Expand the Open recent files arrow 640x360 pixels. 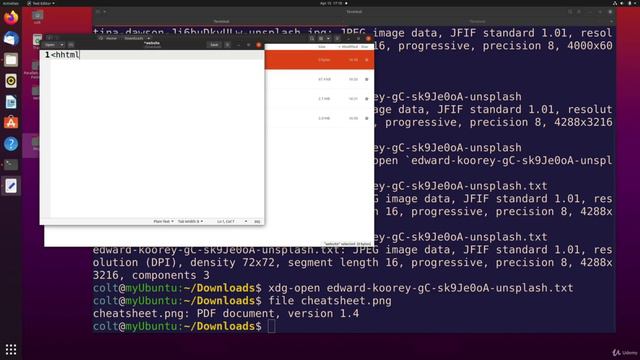click(62, 45)
